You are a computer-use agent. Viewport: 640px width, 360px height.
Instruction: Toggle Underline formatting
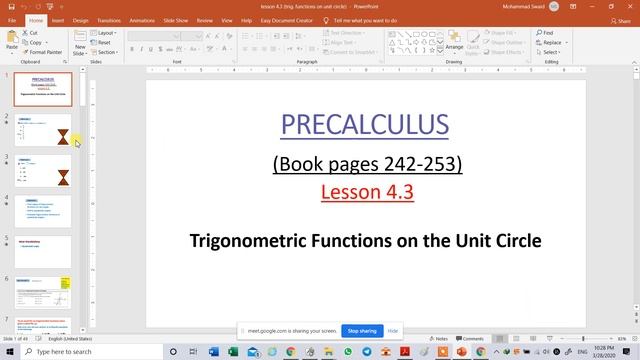[151, 49]
